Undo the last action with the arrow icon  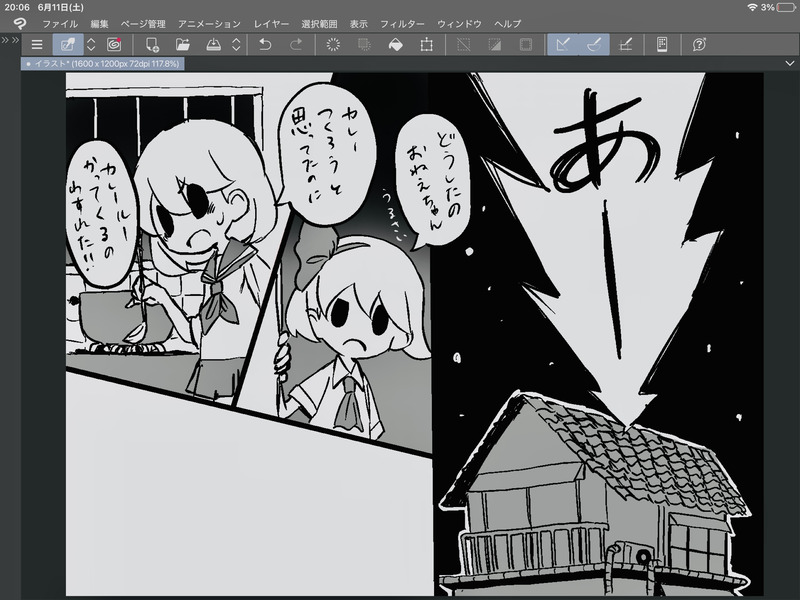(265, 44)
